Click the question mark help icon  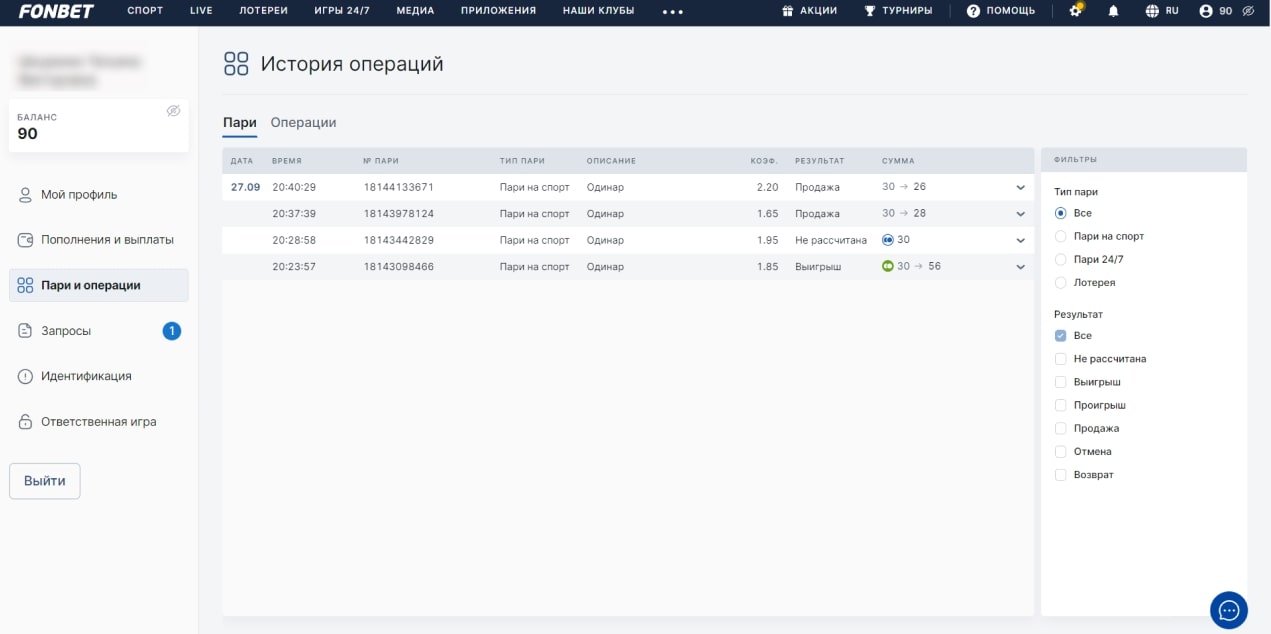pos(973,11)
